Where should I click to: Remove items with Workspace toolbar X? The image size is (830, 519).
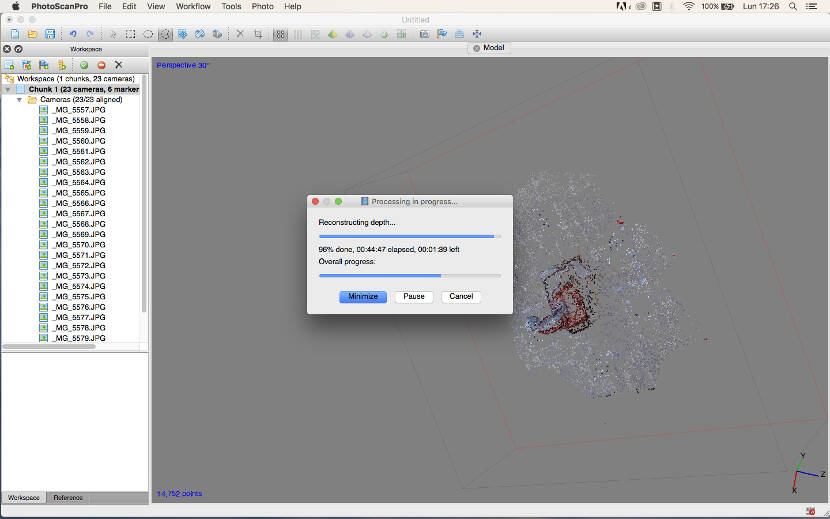click(119, 65)
